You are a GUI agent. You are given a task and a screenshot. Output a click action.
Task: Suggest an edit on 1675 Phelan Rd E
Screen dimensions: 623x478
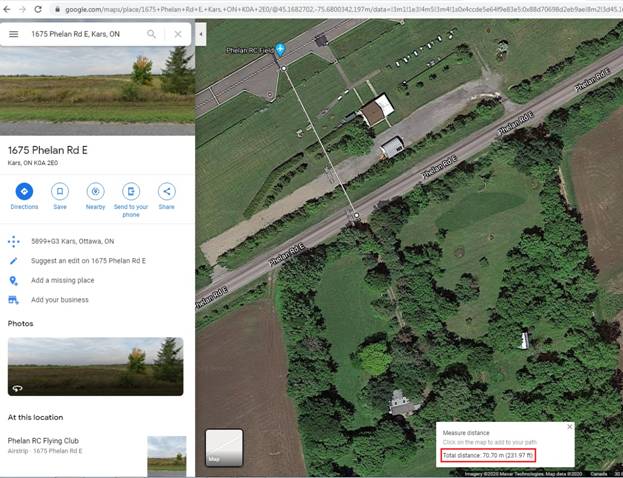pos(88,261)
